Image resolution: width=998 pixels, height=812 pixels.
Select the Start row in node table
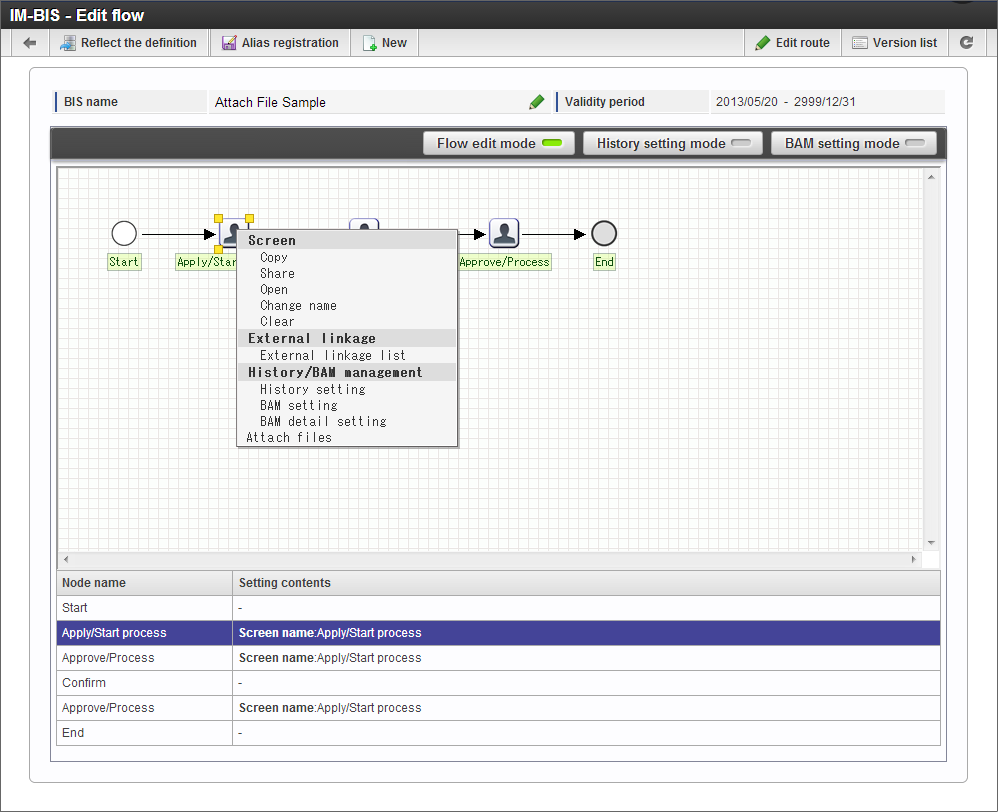coord(498,608)
